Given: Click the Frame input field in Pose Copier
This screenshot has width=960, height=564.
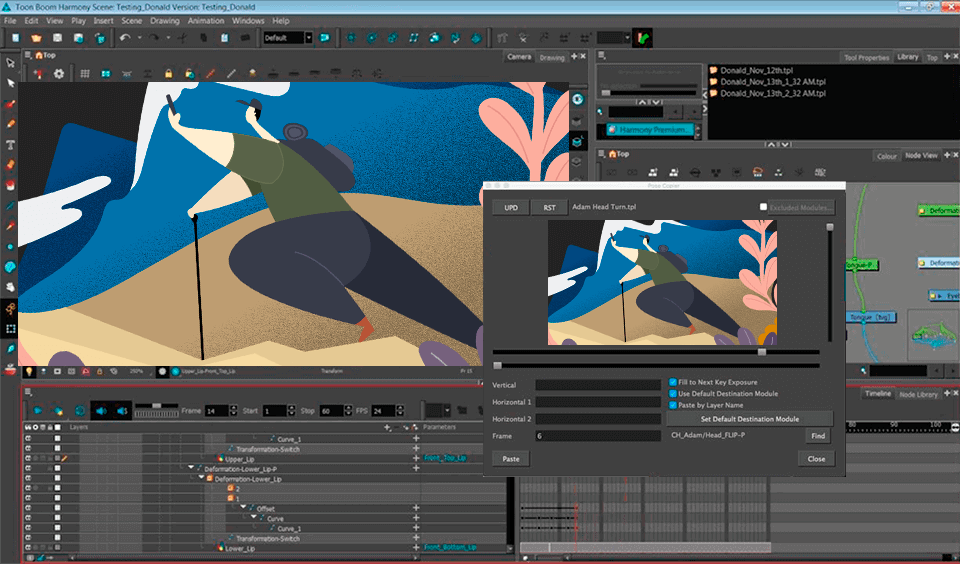Looking at the screenshot, I should click(597, 436).
